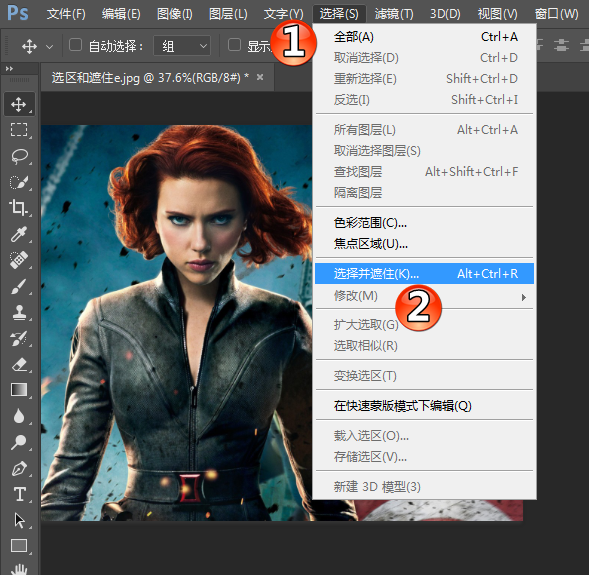
Task: Open the 滤镜(T) menu
Action: 394,14
